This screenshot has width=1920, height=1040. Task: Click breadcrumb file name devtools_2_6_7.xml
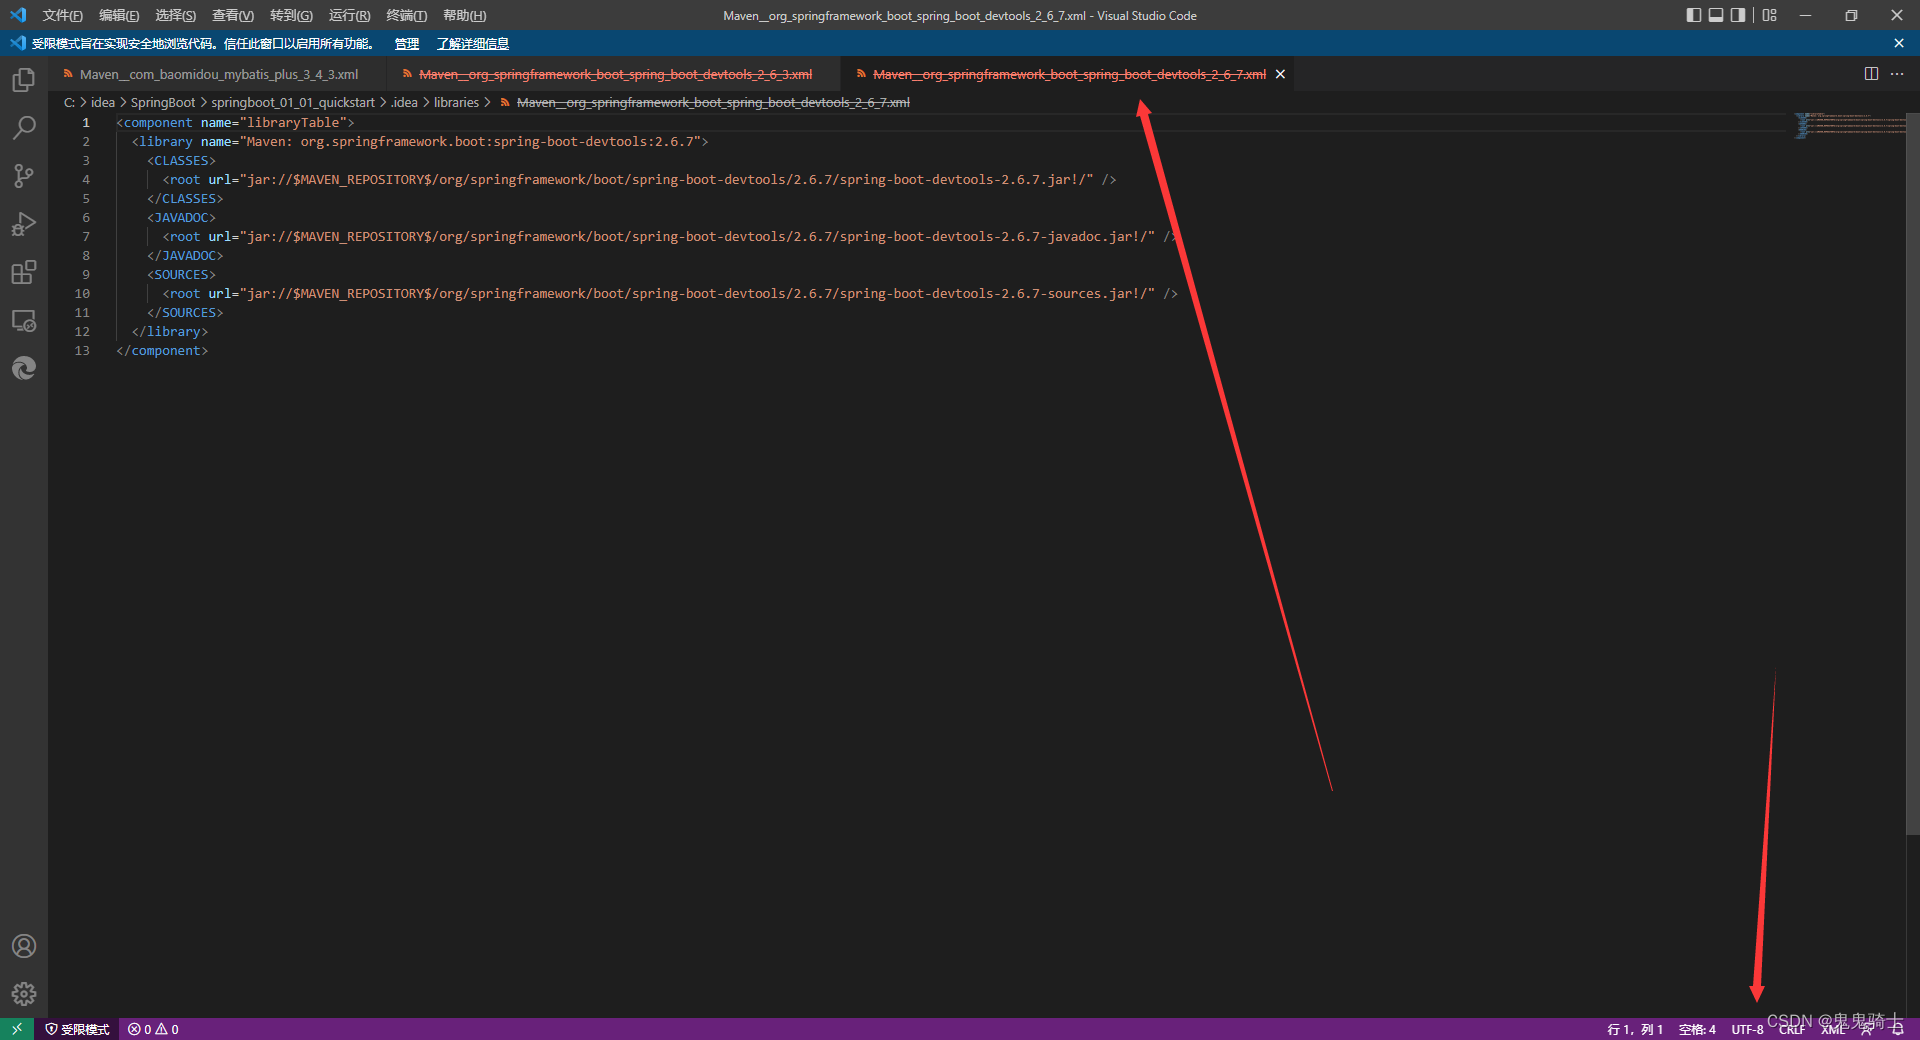(x=713, y=102)
